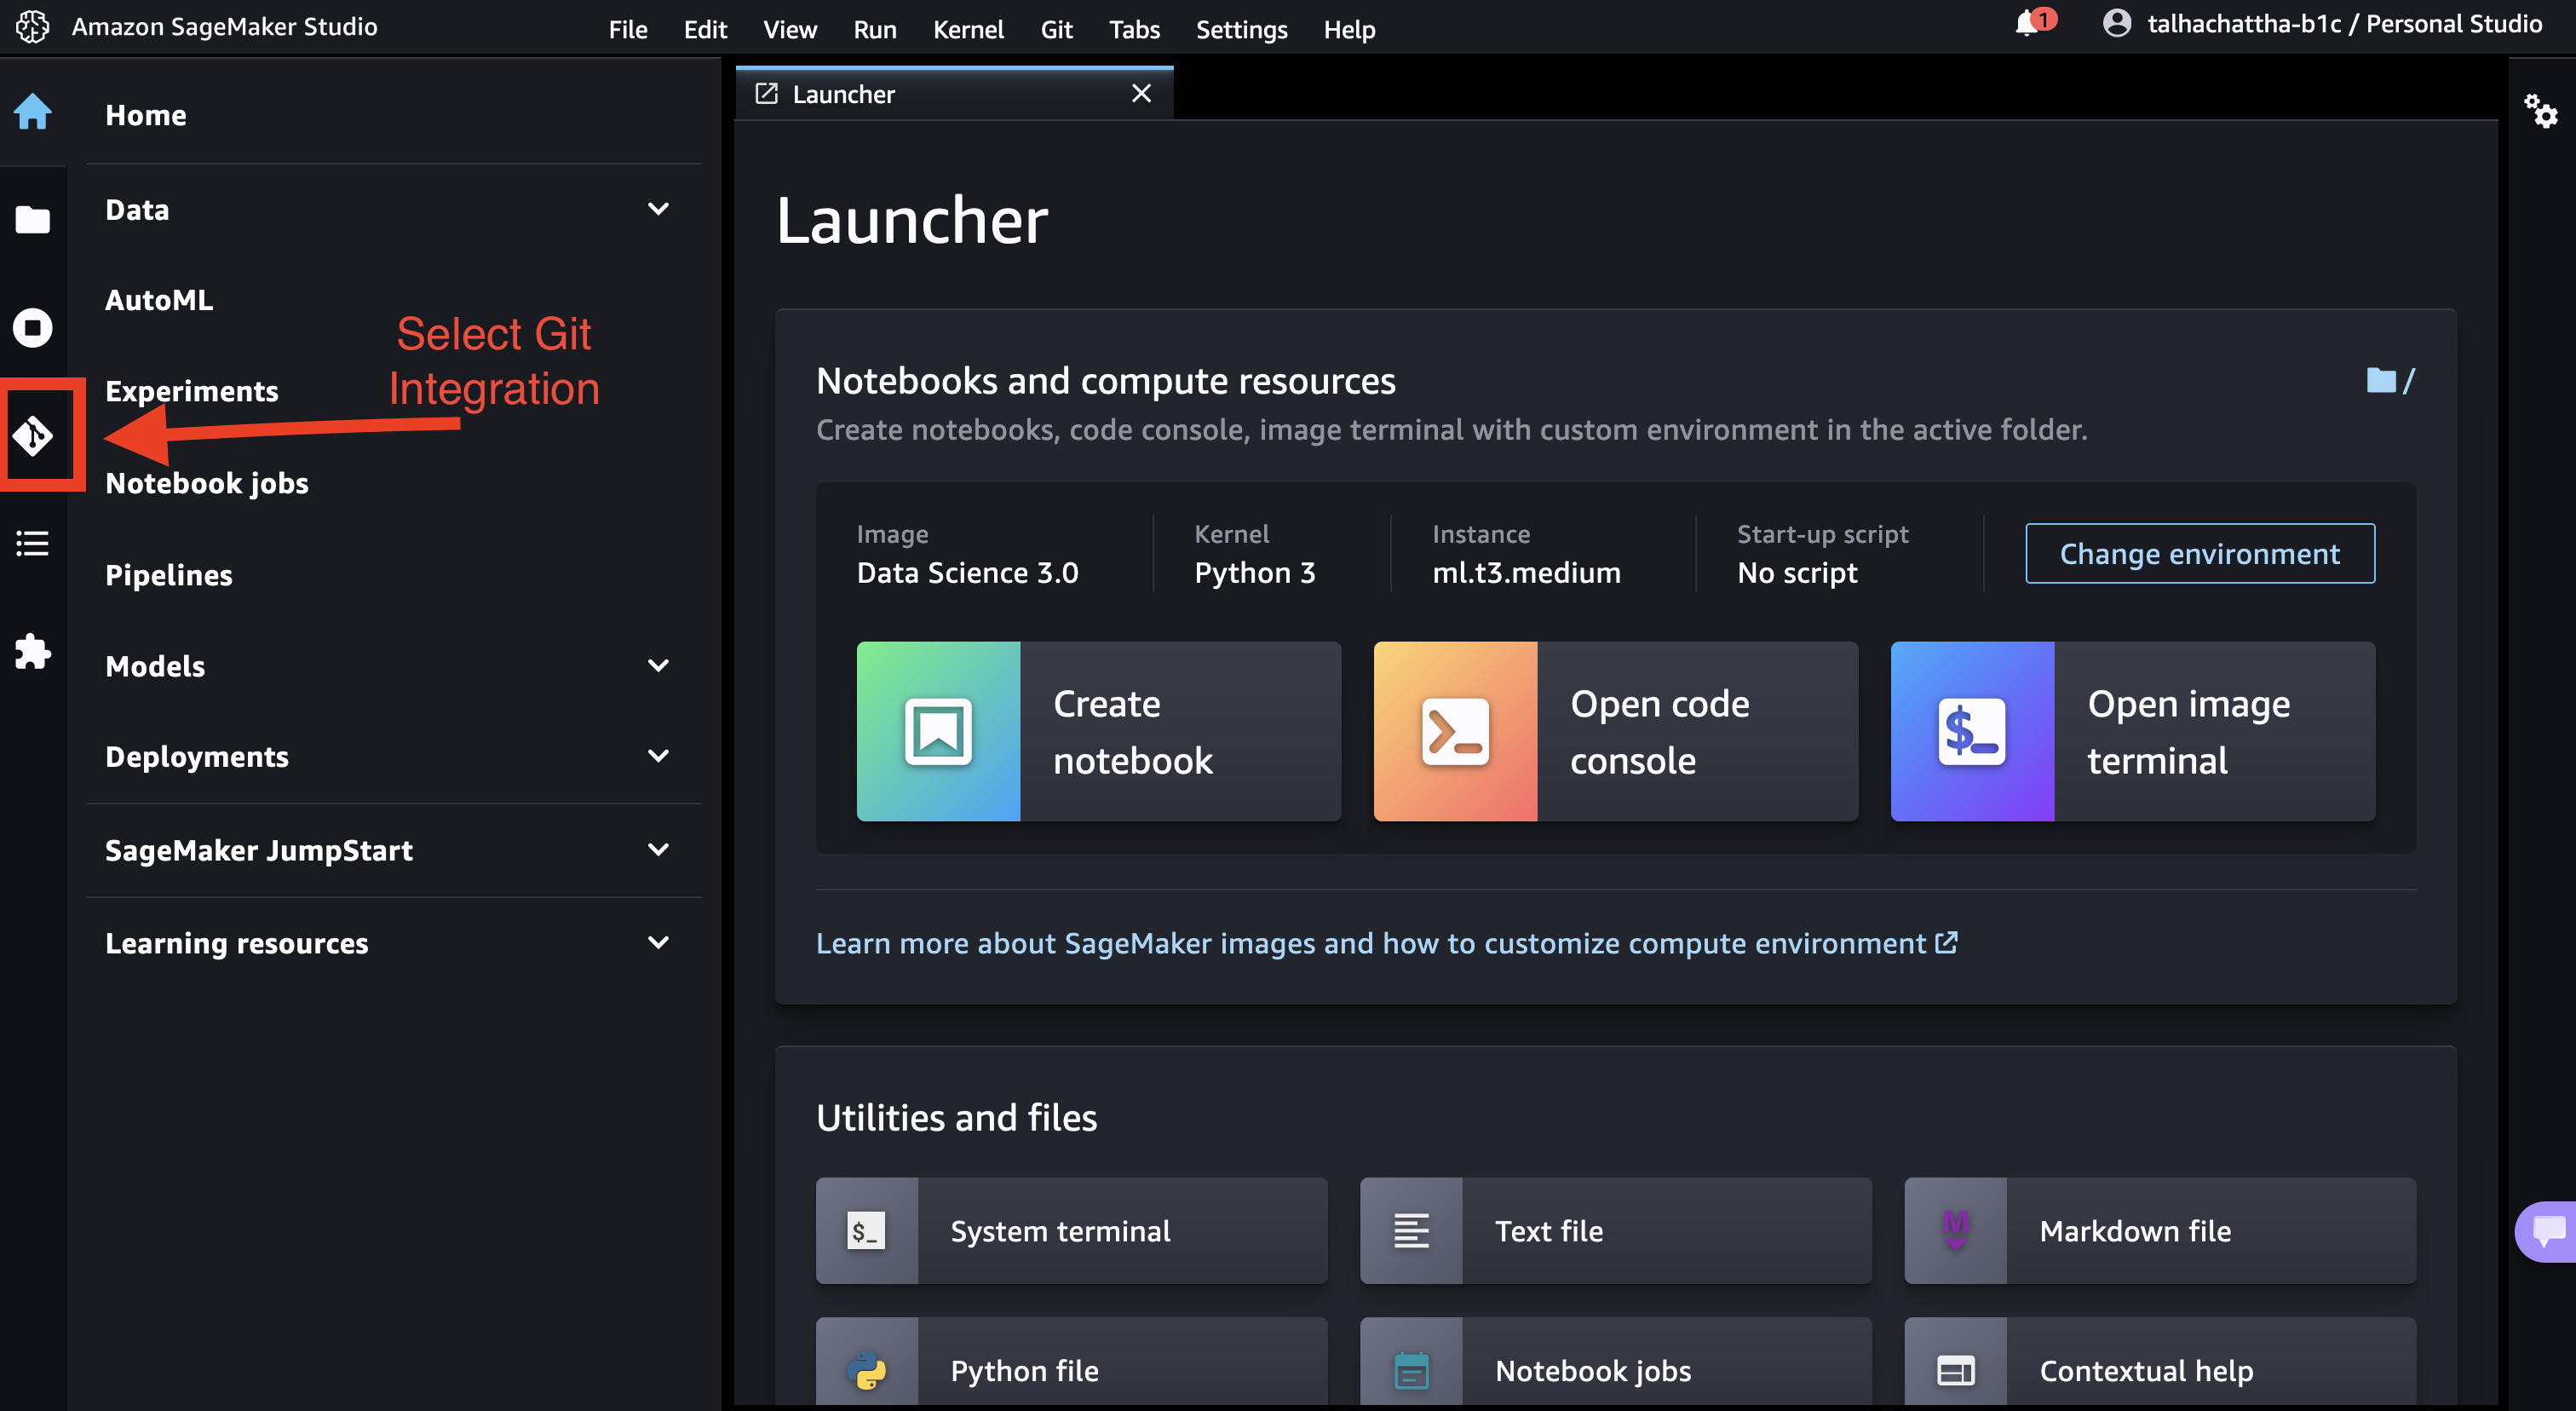2576x1411 pixels.
Task: Click the notifications bell icon
Action: point(2027,24)
